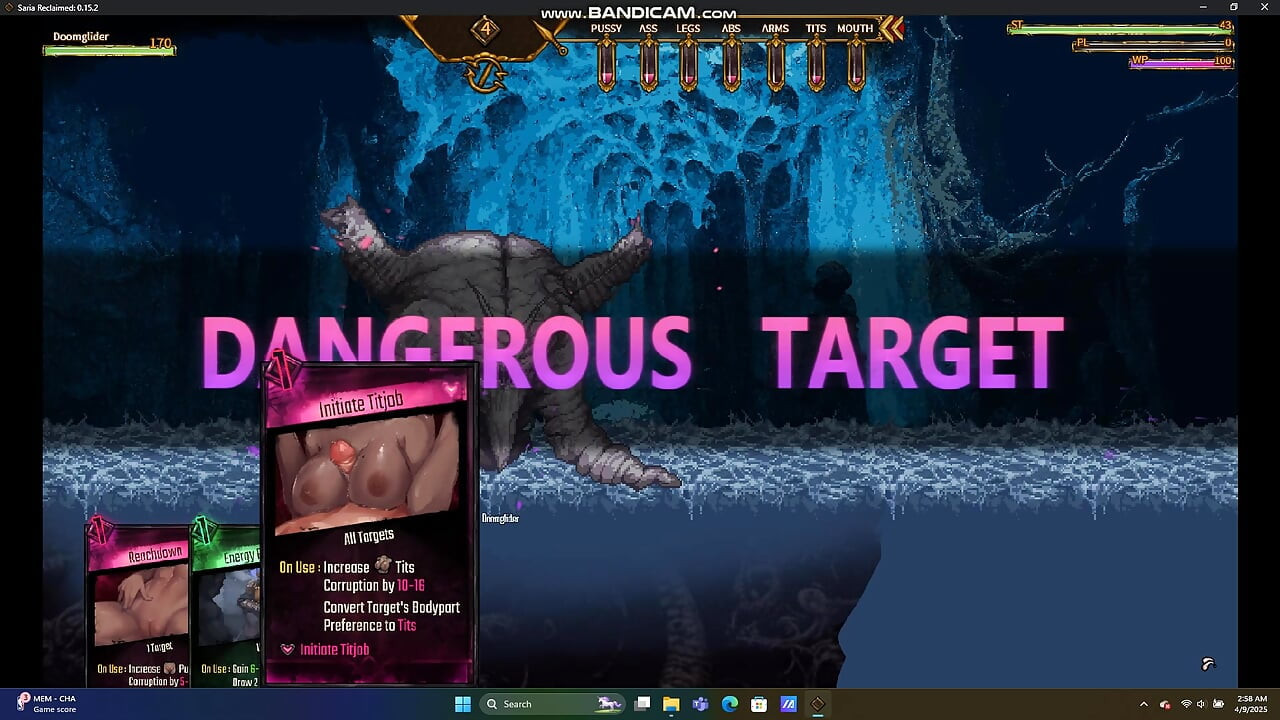Select the green Energy card in hand

pyautogui.click(x=227, y=605)
